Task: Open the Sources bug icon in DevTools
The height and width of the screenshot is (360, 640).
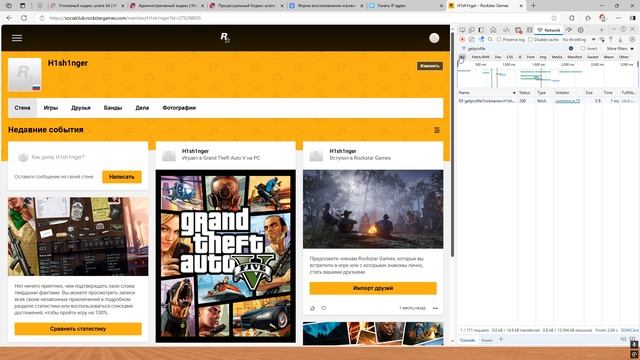Action: coord(529,30)
